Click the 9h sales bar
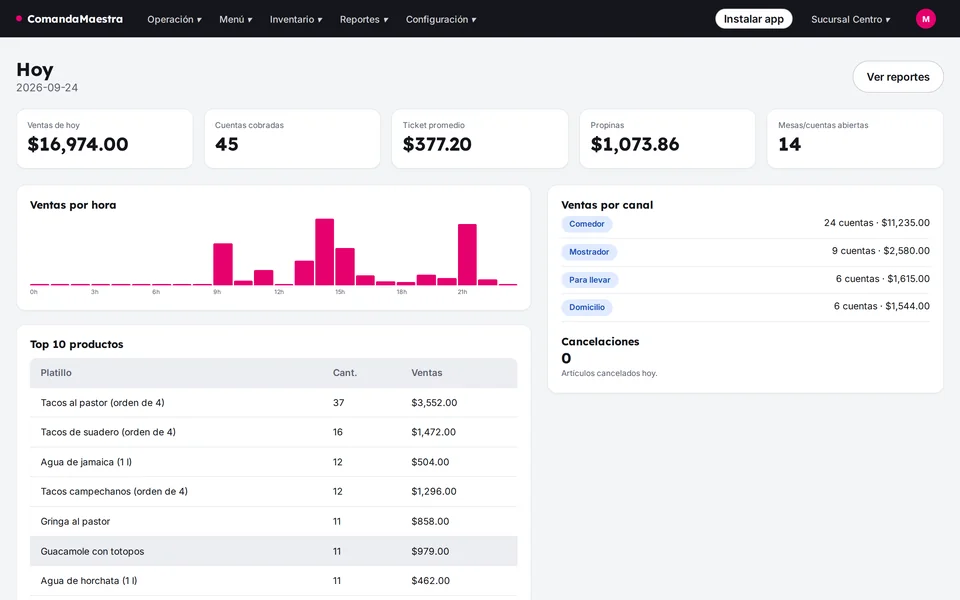 pos(223,264)
